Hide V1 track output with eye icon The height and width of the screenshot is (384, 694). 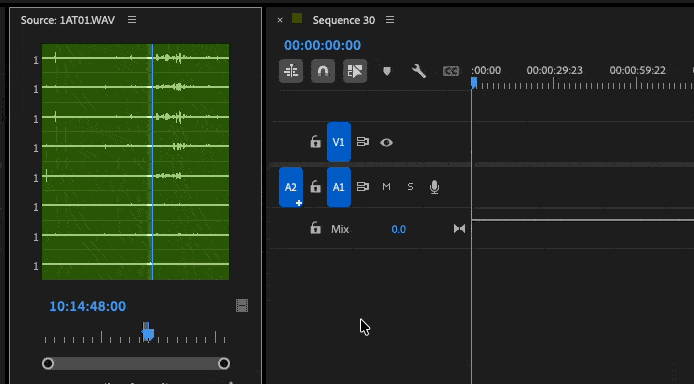[x=386, y=142]
